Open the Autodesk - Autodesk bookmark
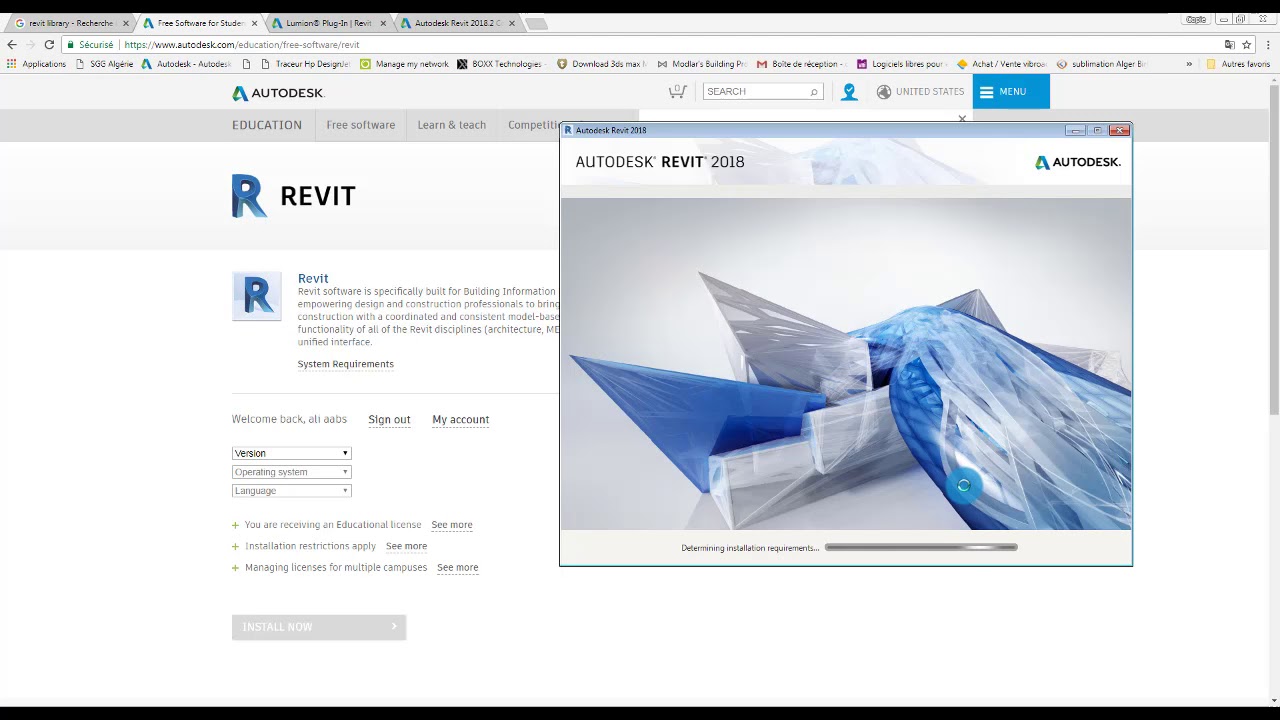Image resolution: width=1280 pixels, height=720 pixels. tap(186, 64)
